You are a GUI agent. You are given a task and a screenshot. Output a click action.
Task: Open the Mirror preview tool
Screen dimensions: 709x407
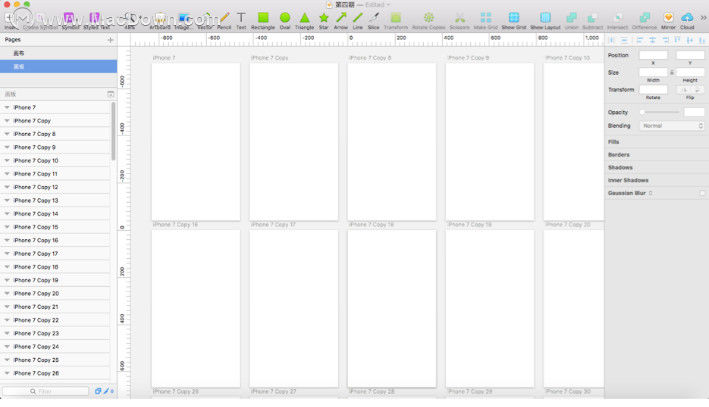point(668,20)
